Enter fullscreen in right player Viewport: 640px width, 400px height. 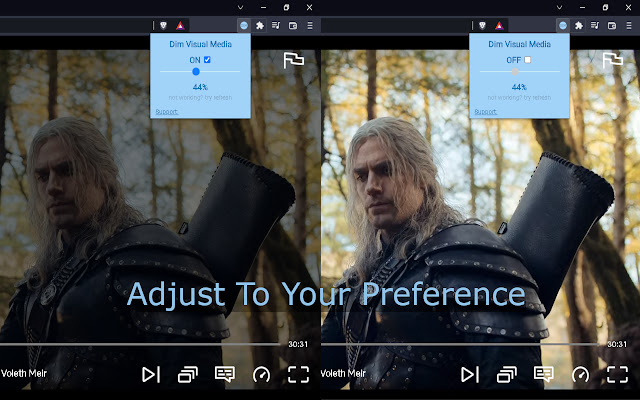click(617, 374)
